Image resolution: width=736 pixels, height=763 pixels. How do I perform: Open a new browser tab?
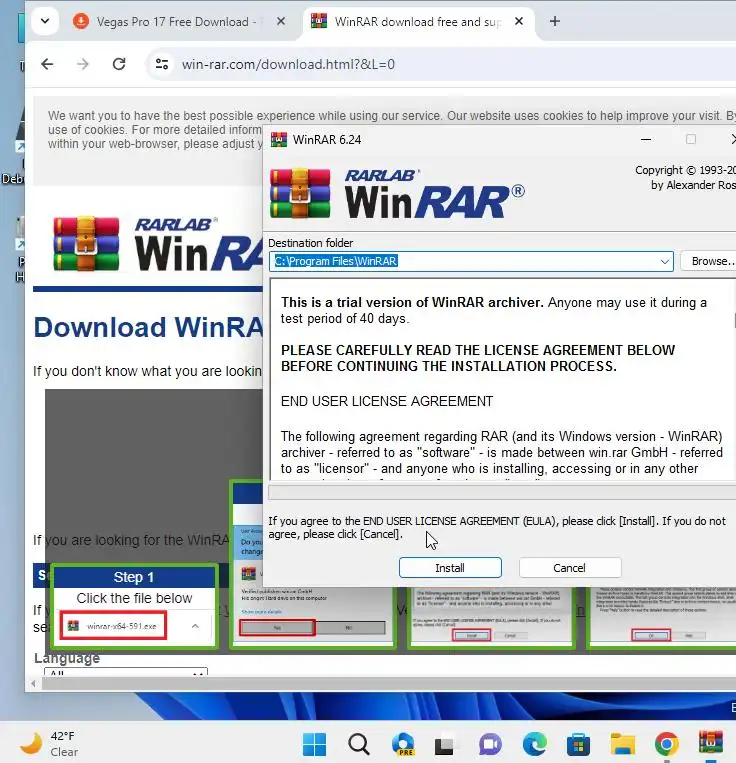point(555,21)
